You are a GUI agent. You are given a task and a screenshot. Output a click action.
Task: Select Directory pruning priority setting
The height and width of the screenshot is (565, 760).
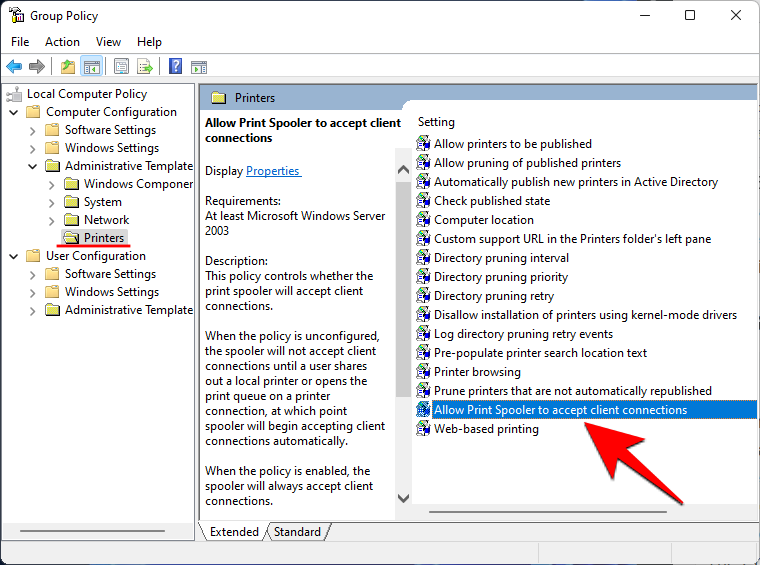coord(501,277)
